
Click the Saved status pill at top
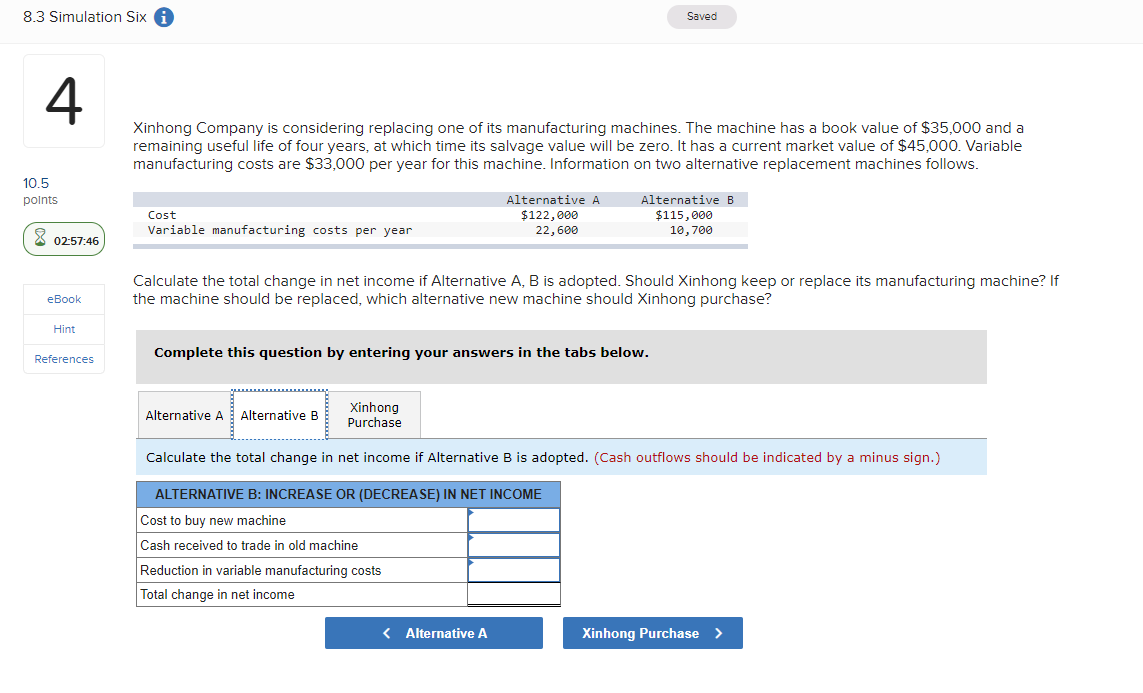pos(701,17)
